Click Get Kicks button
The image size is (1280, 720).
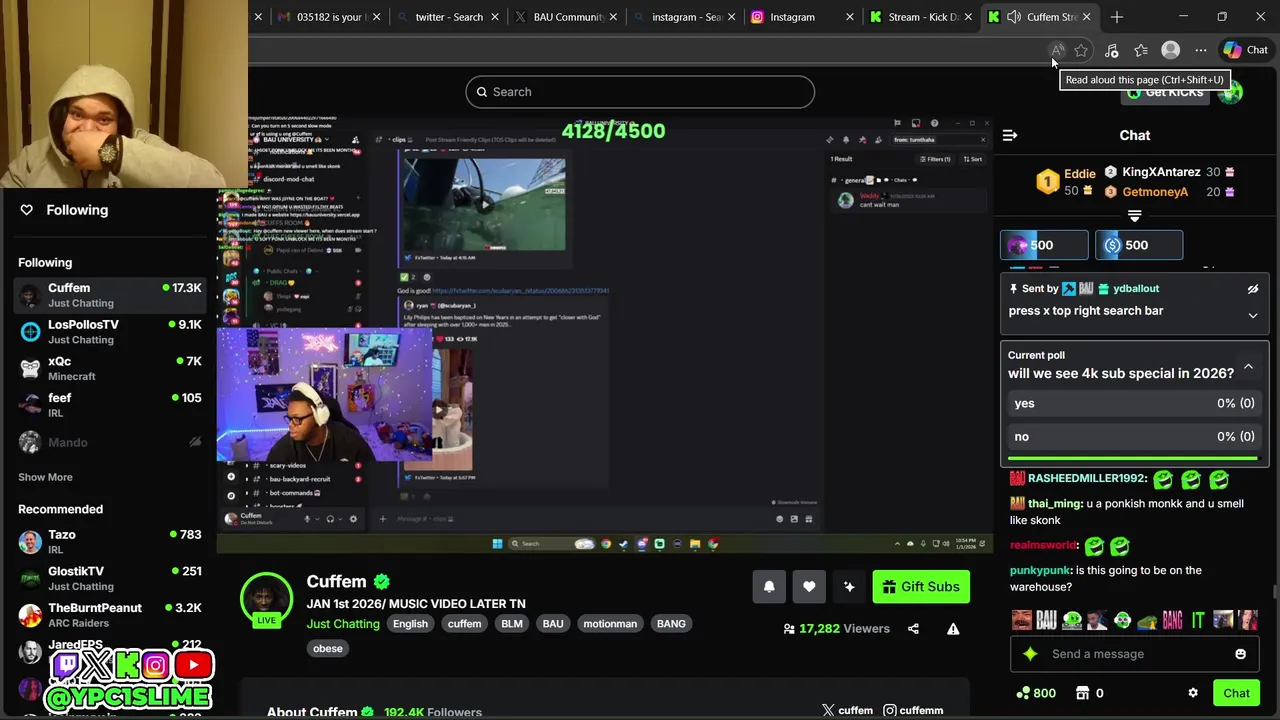click(x=1165, y=92)
